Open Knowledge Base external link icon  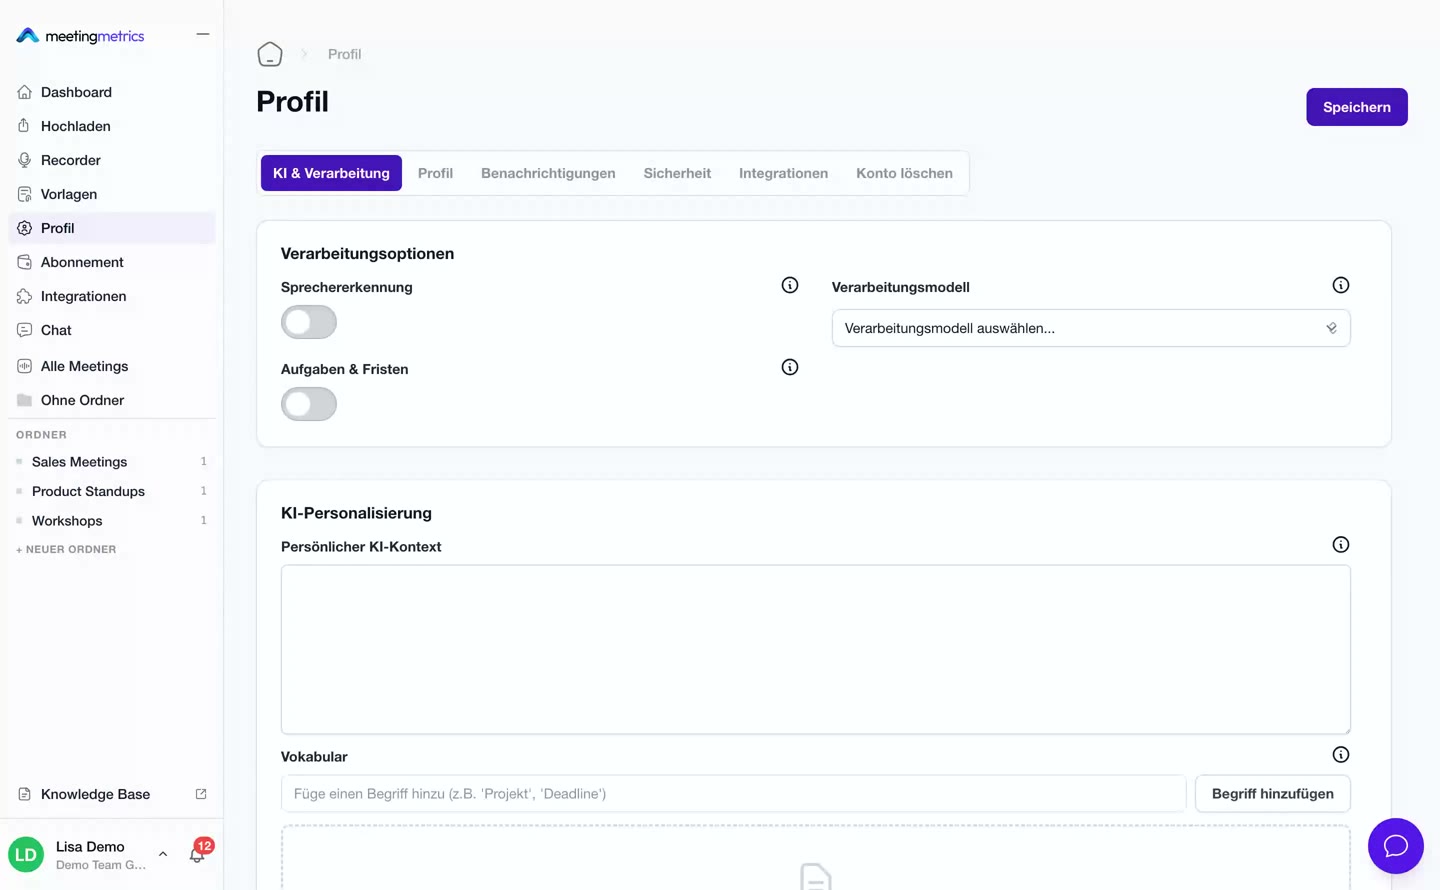point(201,794)
